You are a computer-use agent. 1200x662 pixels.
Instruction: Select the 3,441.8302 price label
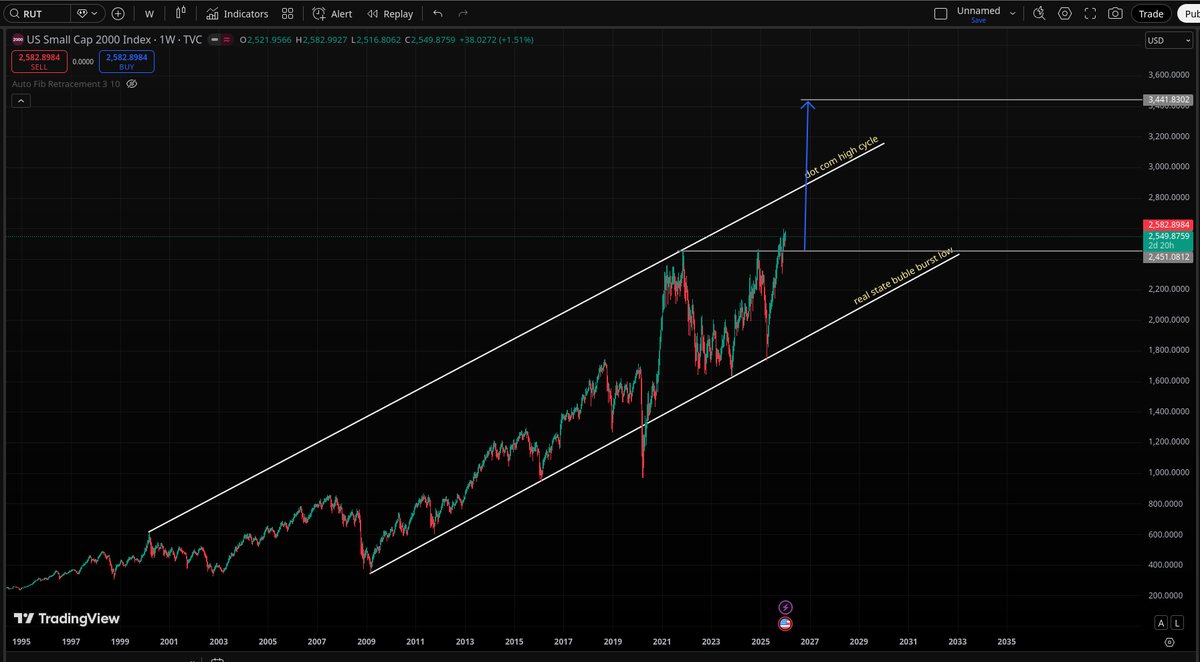click(1168, 100)
